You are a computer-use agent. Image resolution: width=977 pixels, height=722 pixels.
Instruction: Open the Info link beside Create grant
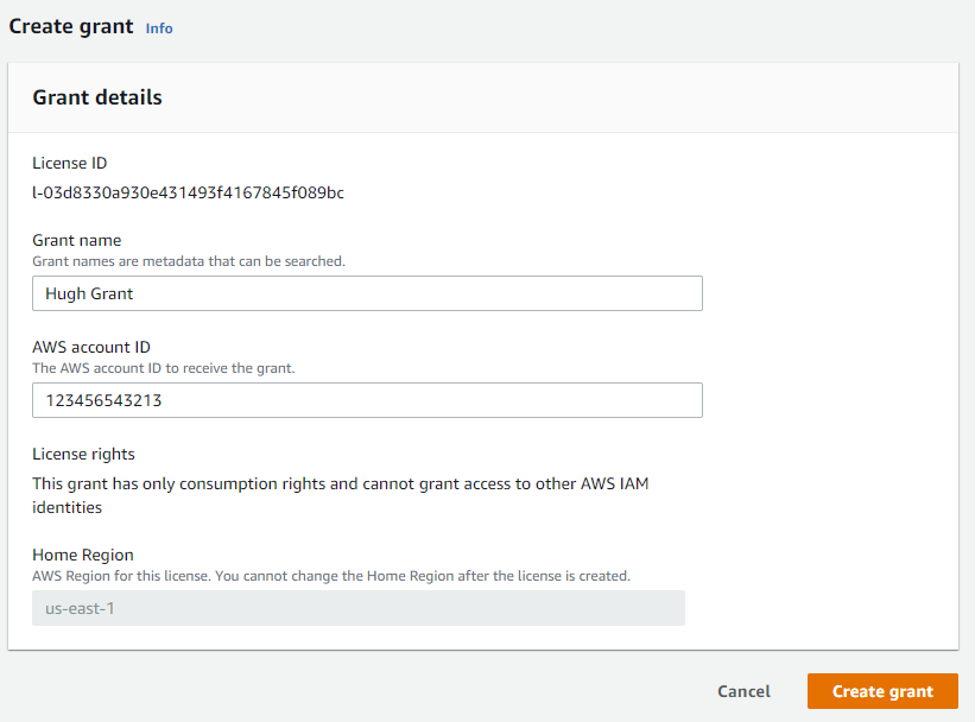click(x=159, y=28)
